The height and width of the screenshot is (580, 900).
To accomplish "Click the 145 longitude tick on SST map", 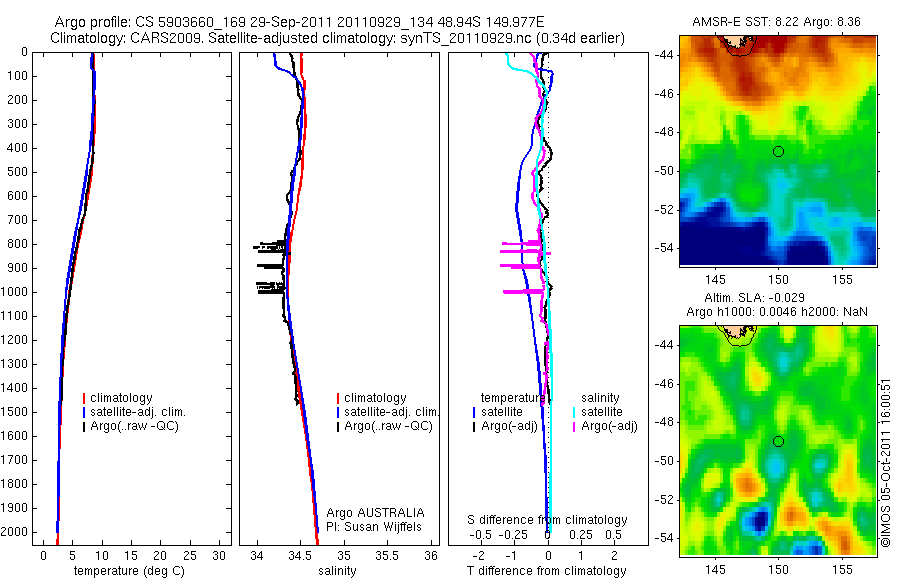I will click(x=715, y=280).
